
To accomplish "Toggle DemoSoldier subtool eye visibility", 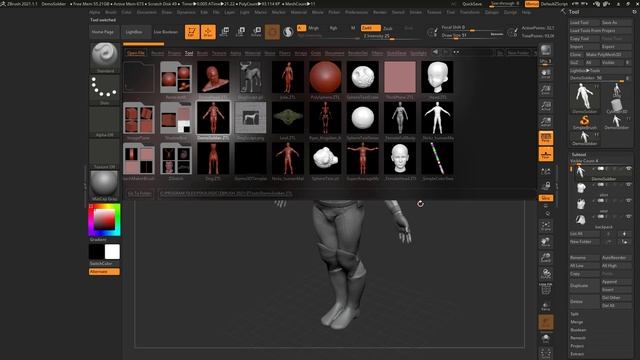I will (x=629, y=169).
